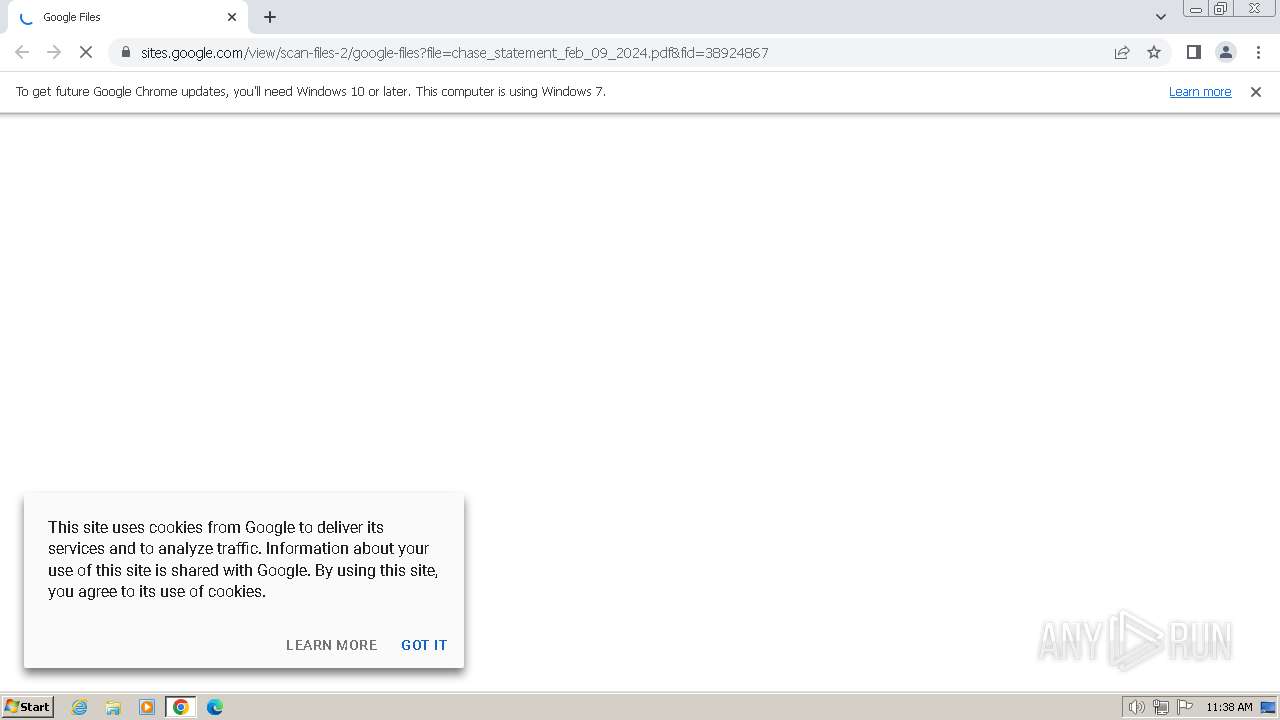Close the Google Files tab
This screenshot has height=720, width=1280.
232,17
